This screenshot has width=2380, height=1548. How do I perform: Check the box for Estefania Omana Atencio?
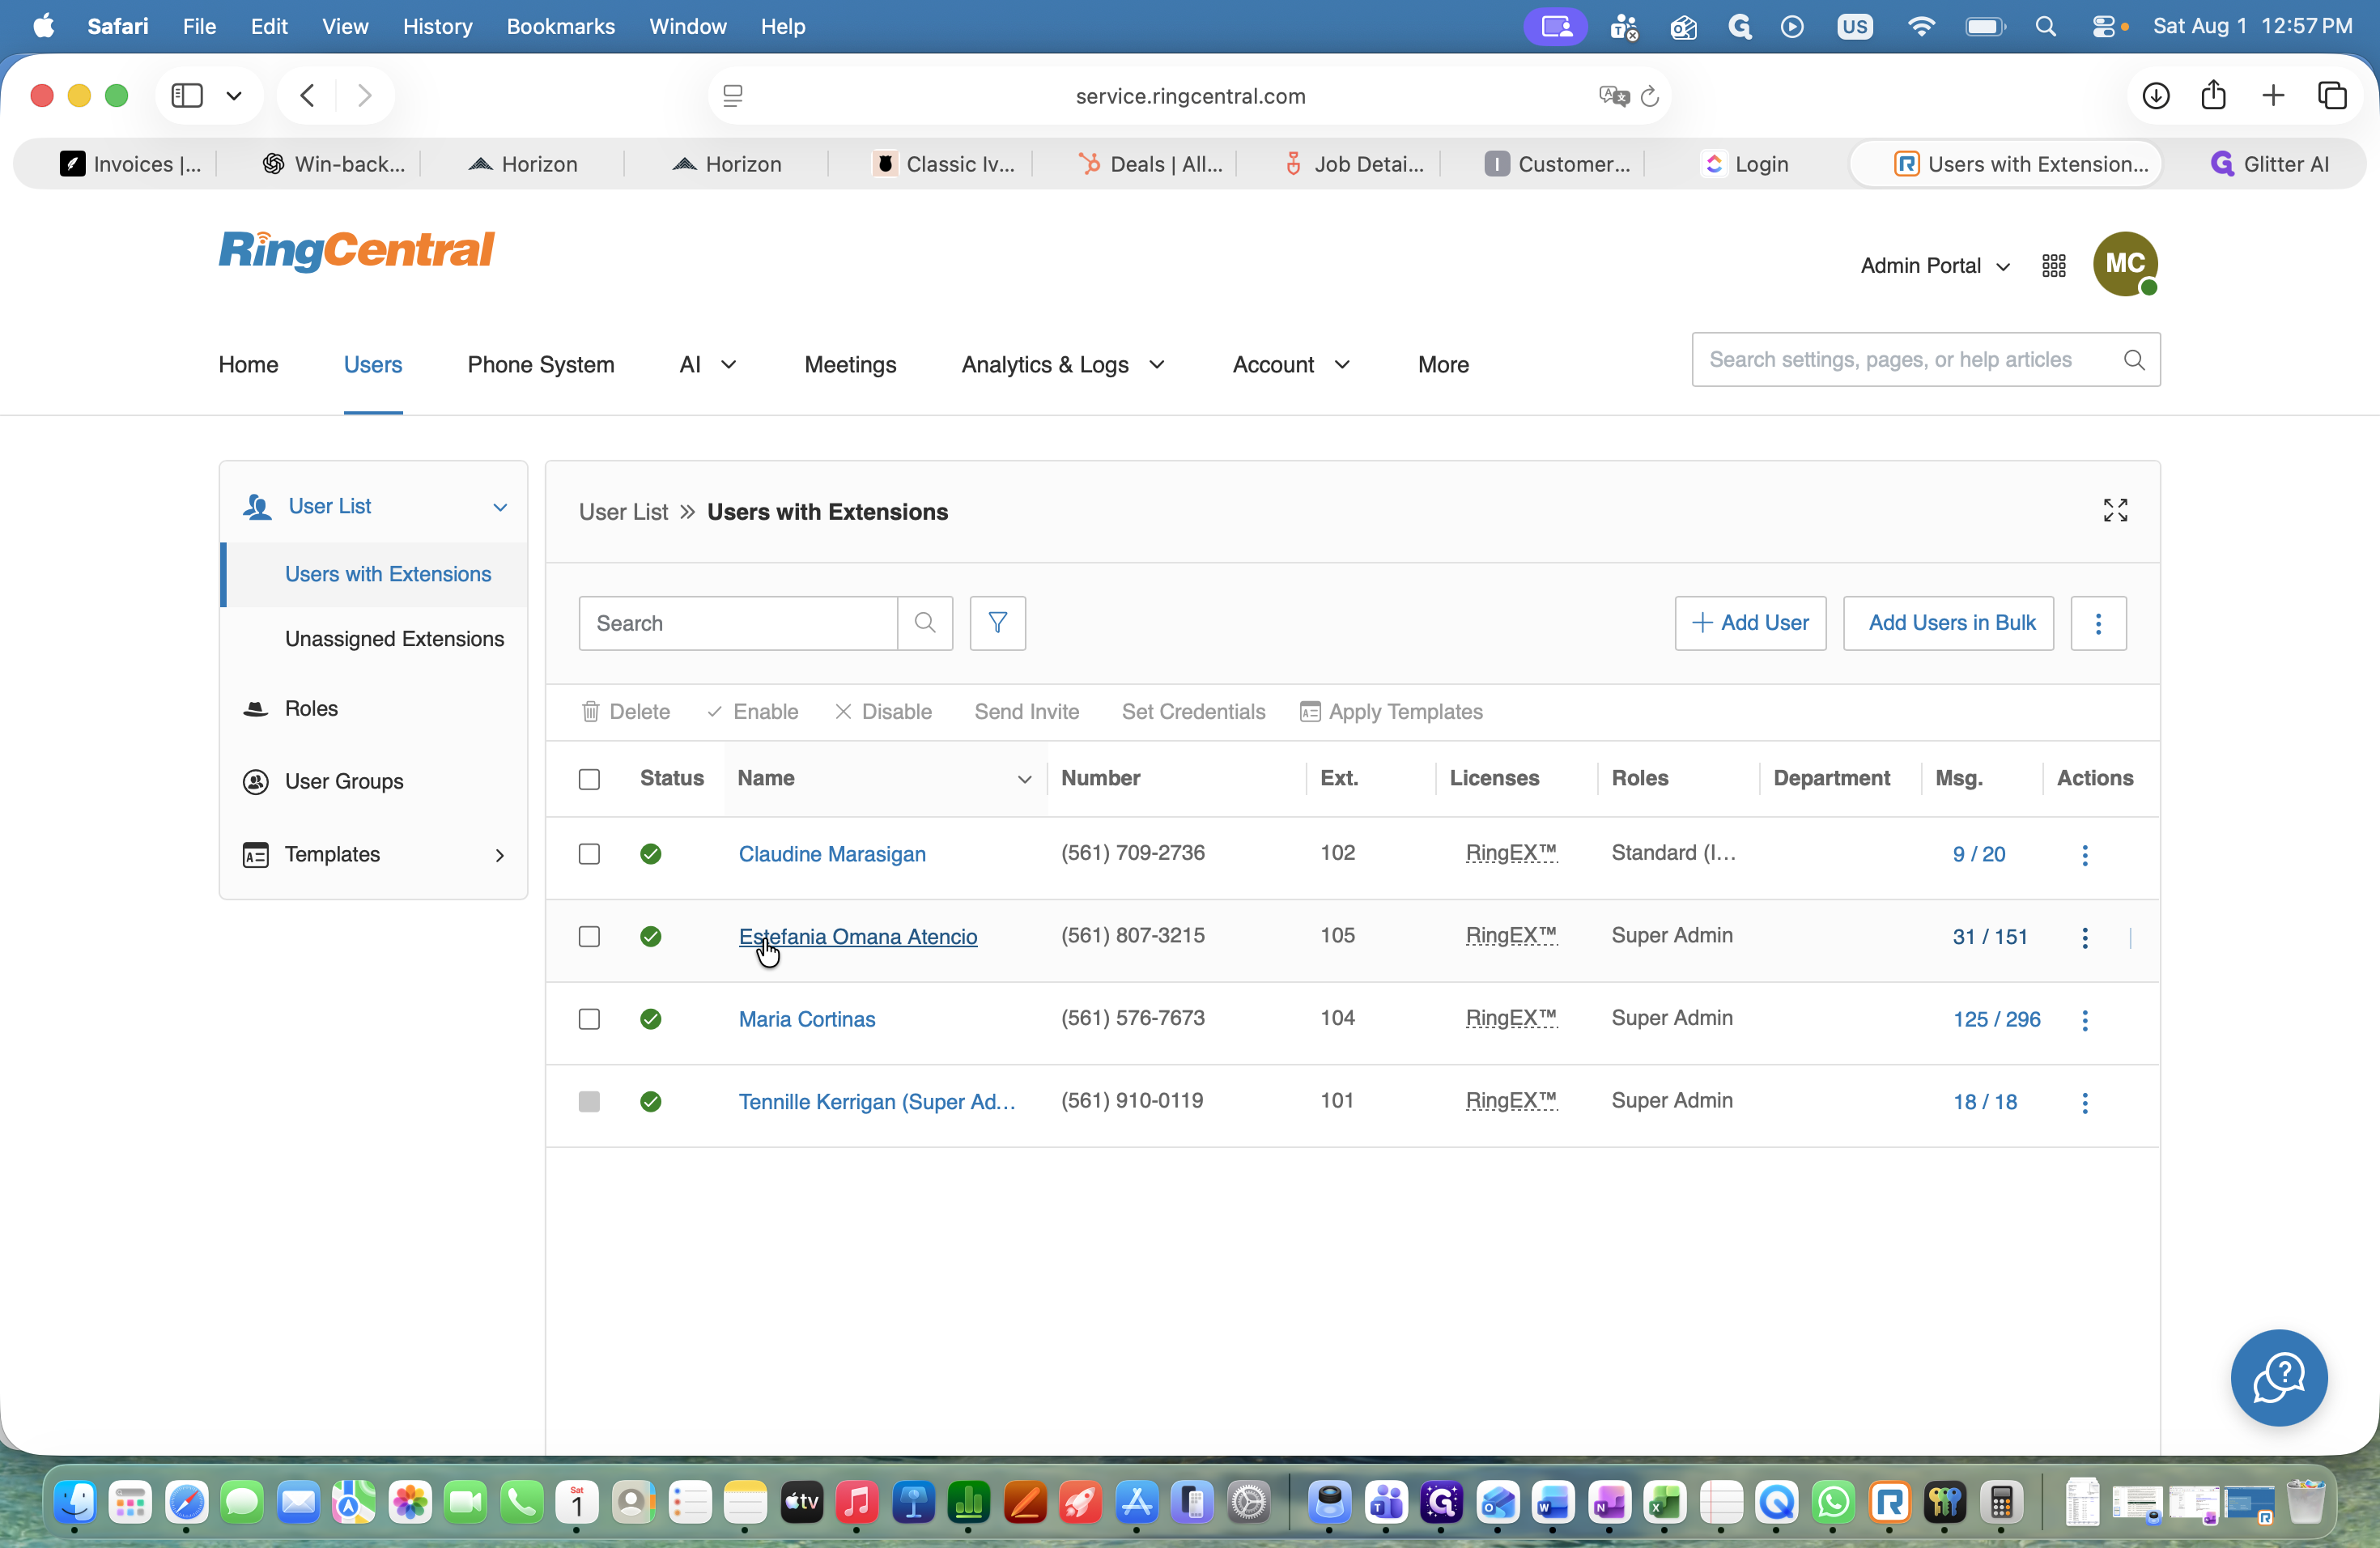coord(589,937)
